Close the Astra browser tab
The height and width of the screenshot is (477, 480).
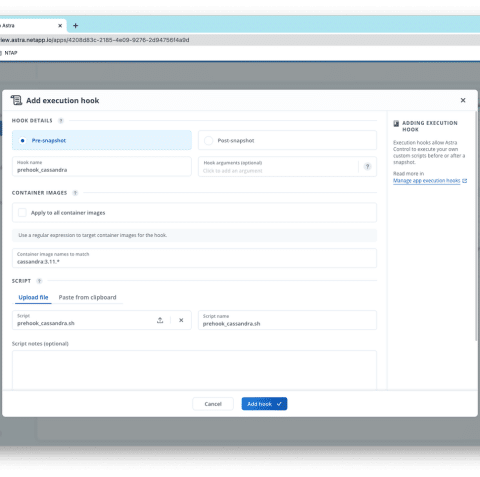click(60, 26)
